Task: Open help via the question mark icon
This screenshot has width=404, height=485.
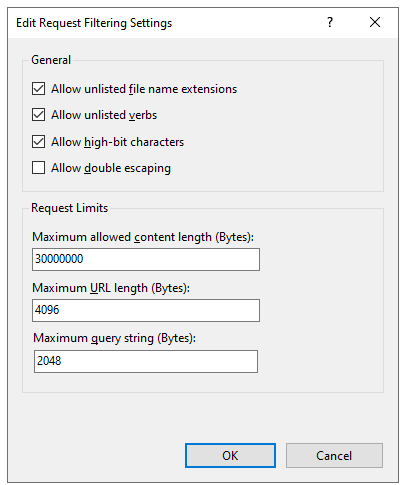Action: coord(330,22)
